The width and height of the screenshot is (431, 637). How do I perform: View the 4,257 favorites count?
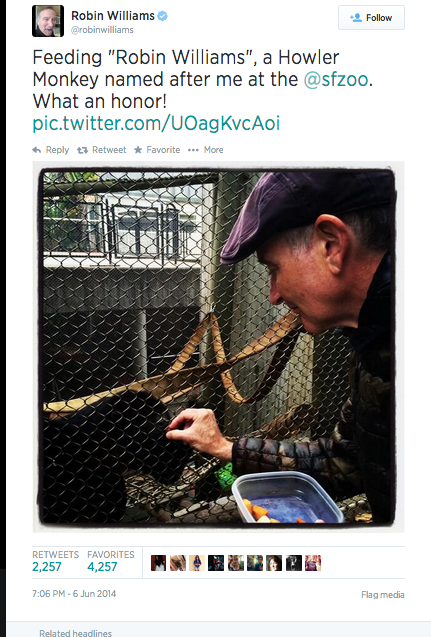[102, 567]
